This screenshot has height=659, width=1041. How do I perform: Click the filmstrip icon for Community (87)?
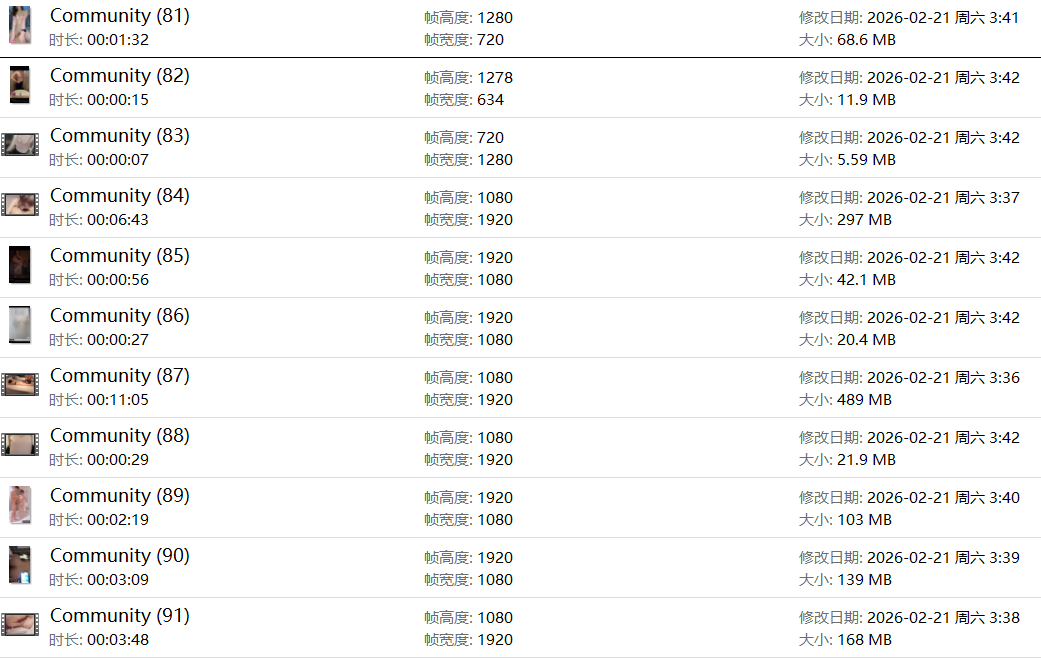tap(20, 385)
